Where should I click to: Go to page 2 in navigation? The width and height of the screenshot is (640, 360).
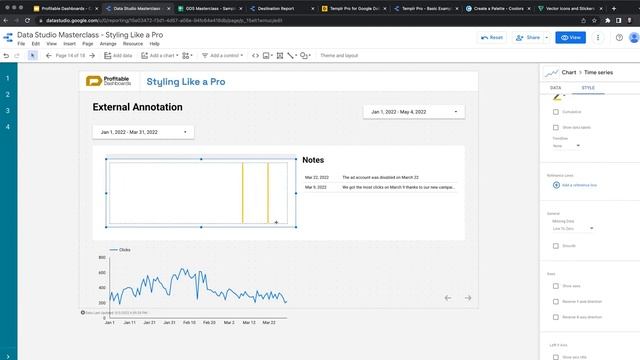[8, 95]
